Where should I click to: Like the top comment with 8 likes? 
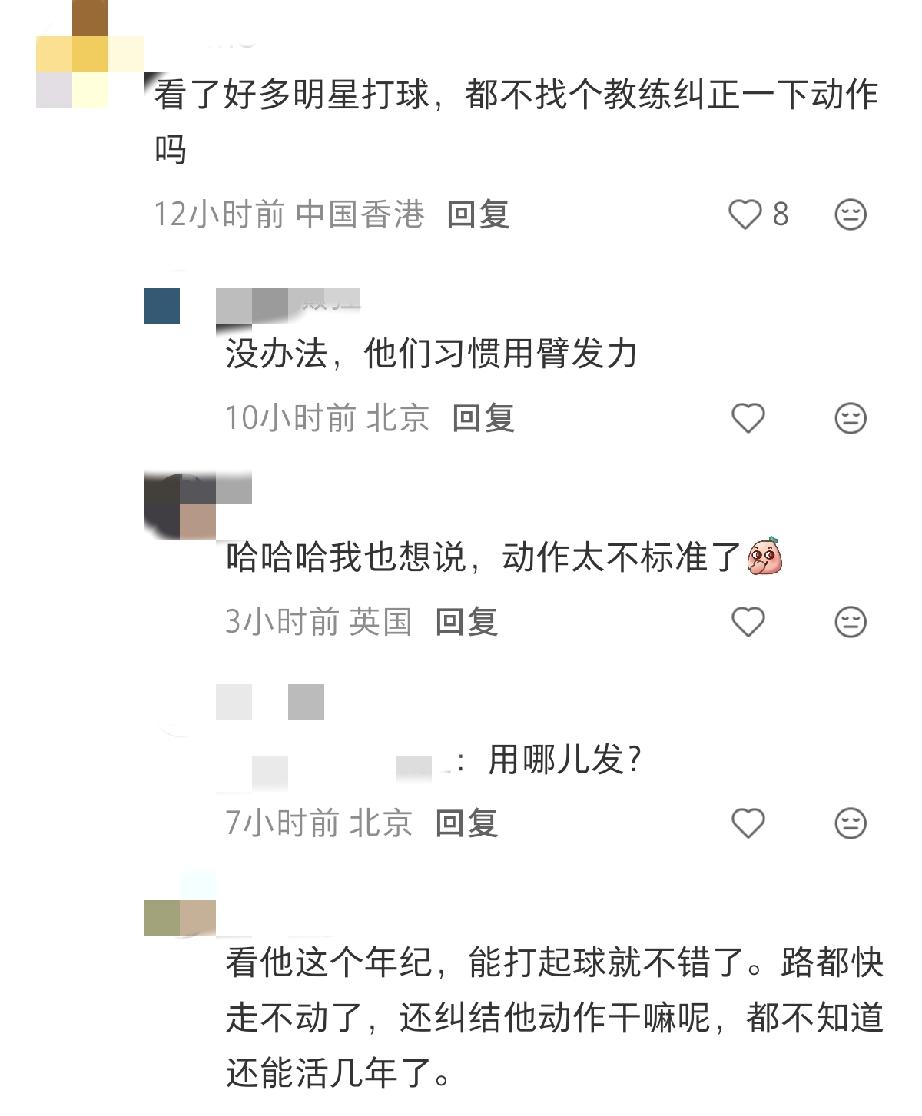click(745, 214)
